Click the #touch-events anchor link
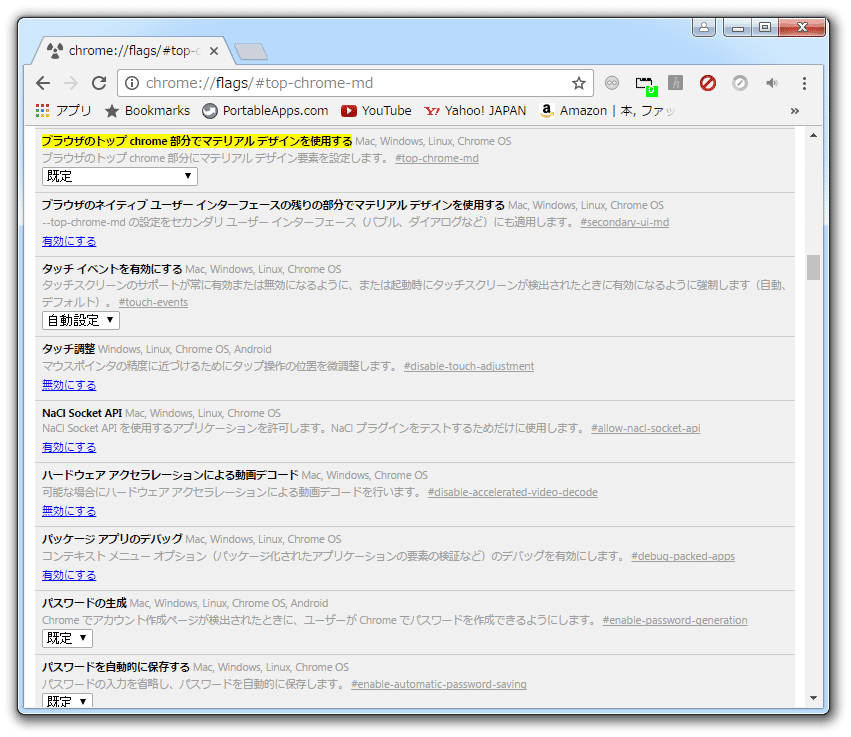The width and height of the screenshot is (851, 737). (x=153, y=302)
